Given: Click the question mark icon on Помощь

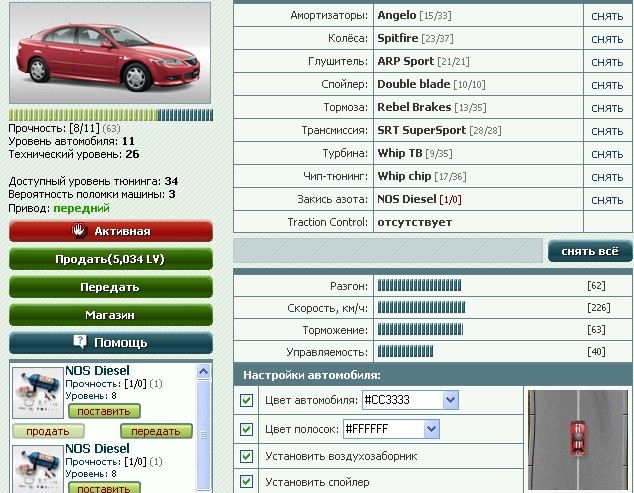Looking at the screenshot, I should click(x=80, y=342).
